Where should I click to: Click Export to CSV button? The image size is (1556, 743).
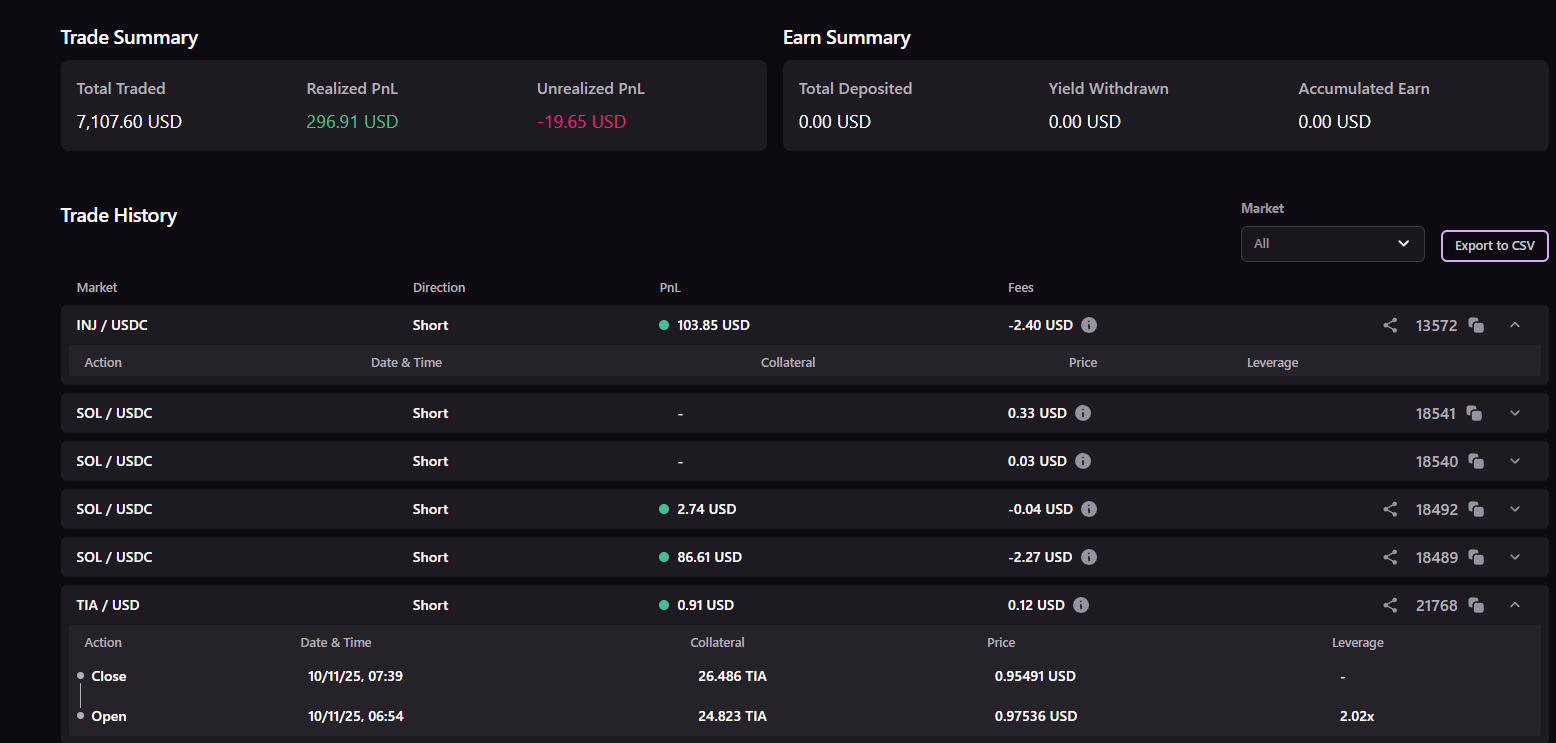tap(1494, 245)
